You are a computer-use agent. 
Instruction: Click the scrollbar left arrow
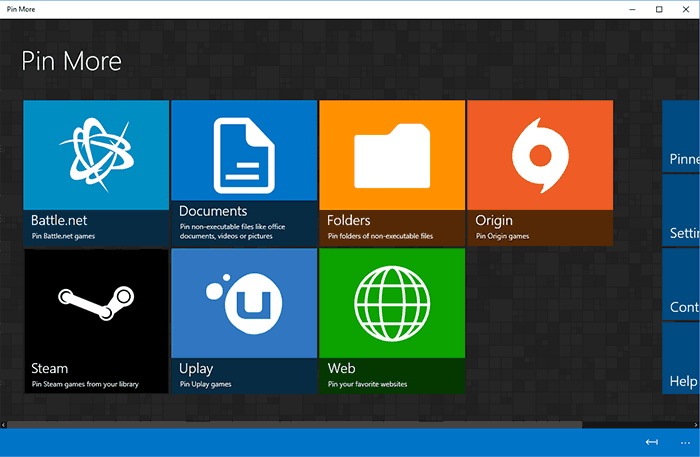click(x=3, y=425)
